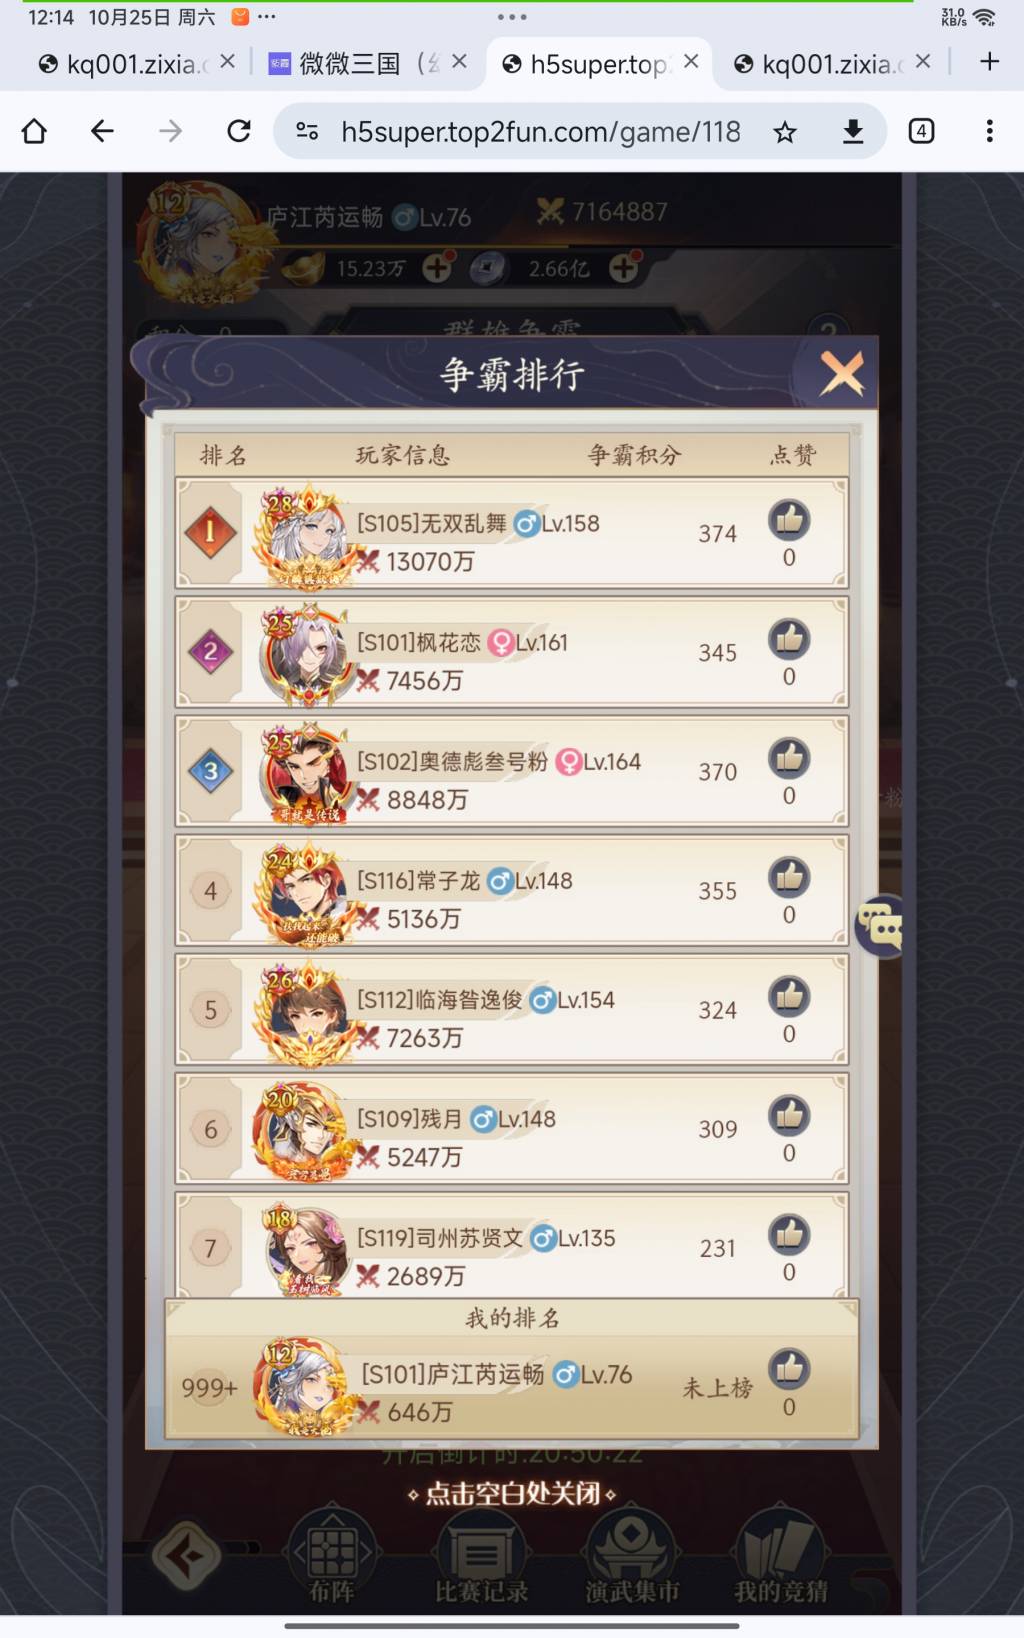Screen dimensions: 1024x1638
Task: Click the address bar URL field
Action: pos(540,131)
